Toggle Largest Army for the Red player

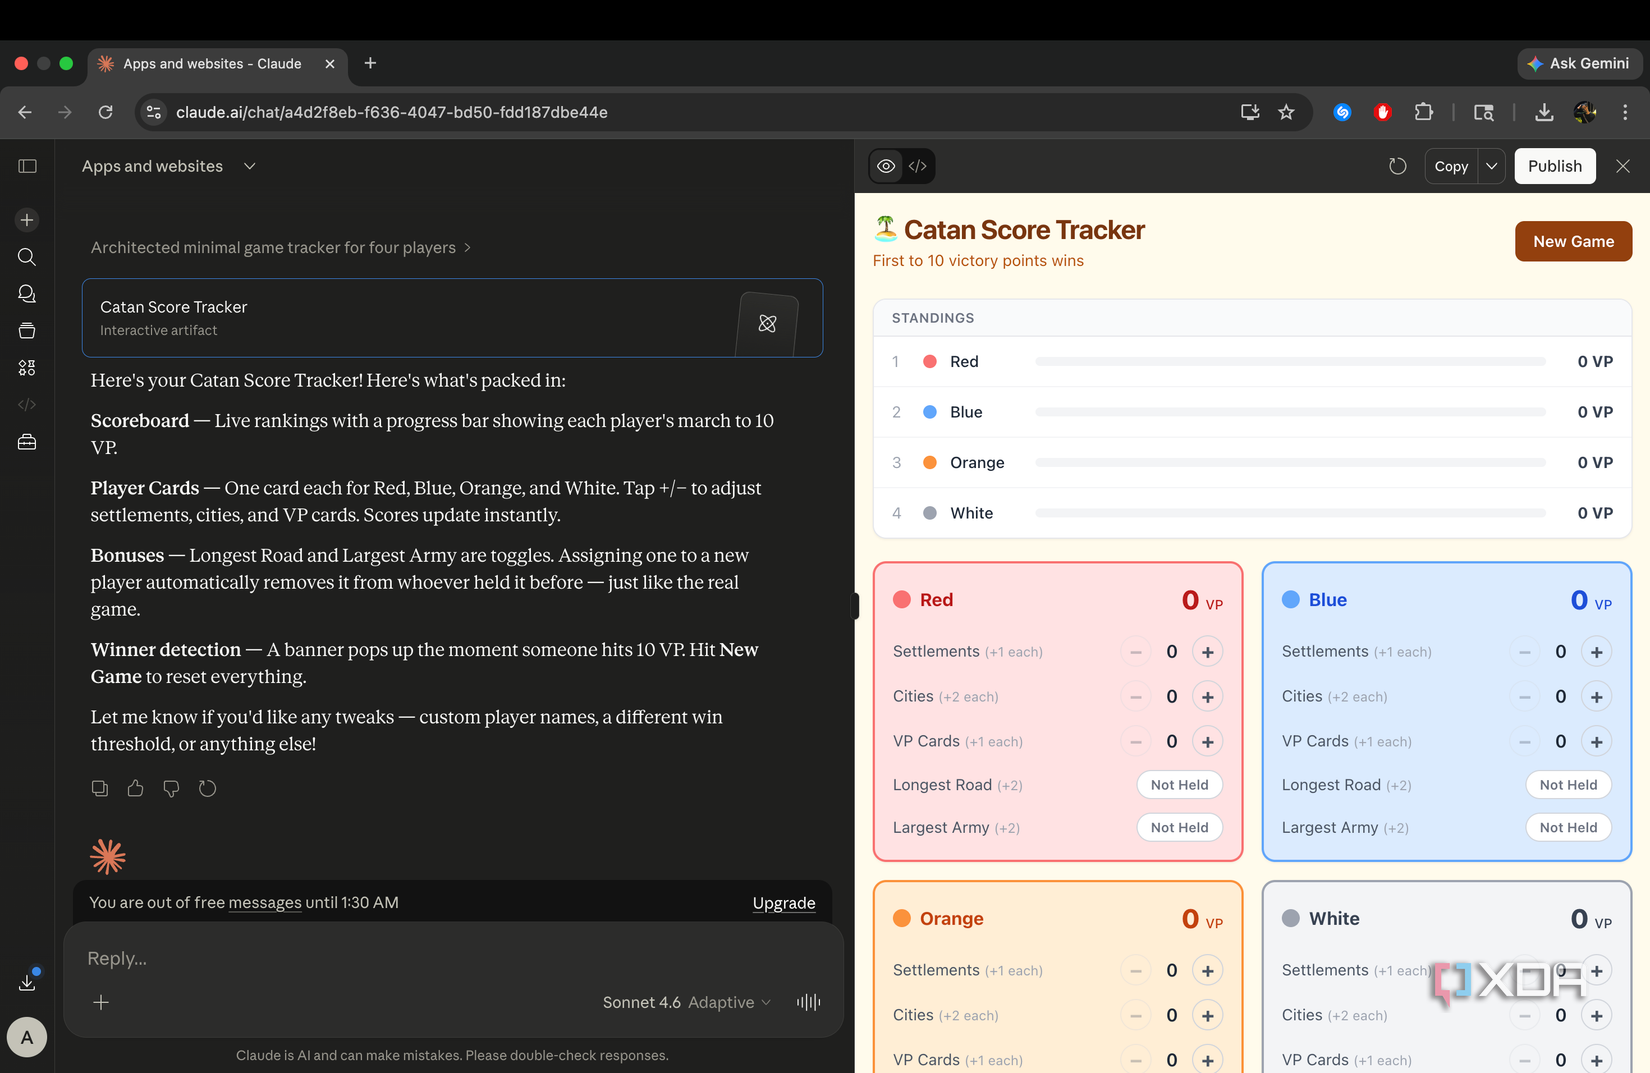(1180, 827)
